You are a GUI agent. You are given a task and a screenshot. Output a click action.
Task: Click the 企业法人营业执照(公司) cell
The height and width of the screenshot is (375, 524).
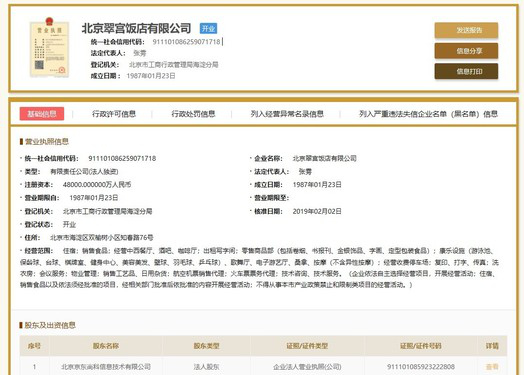(x=307, y=367)
